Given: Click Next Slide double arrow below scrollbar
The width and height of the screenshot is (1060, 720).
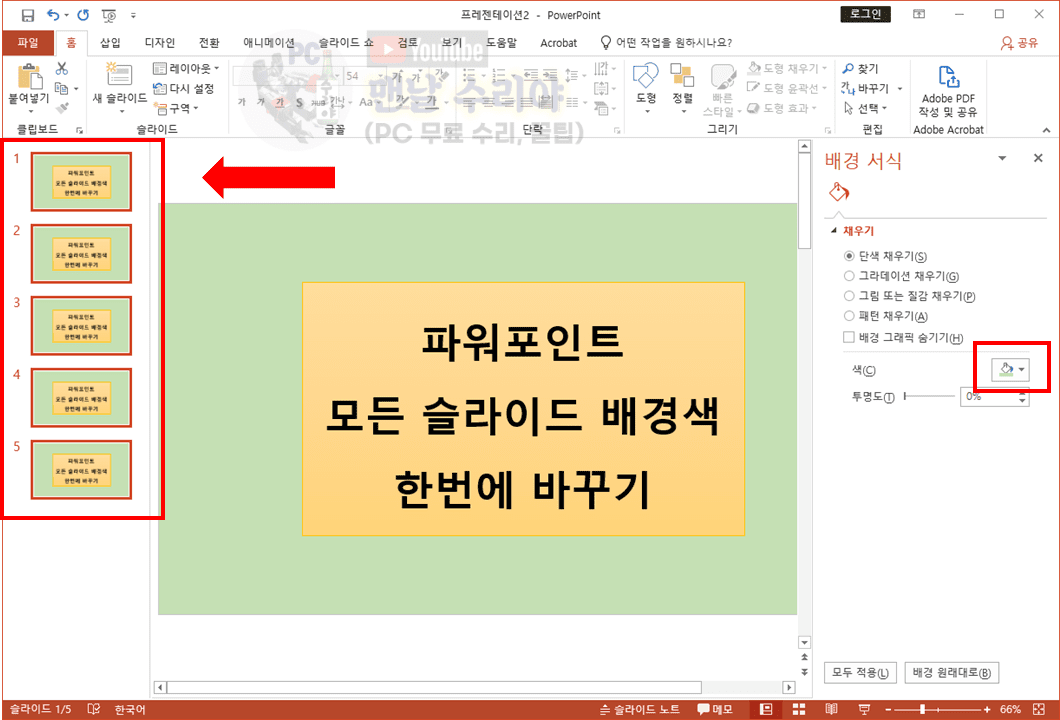Looking at the screenshot, I should (x=804, y=672).
